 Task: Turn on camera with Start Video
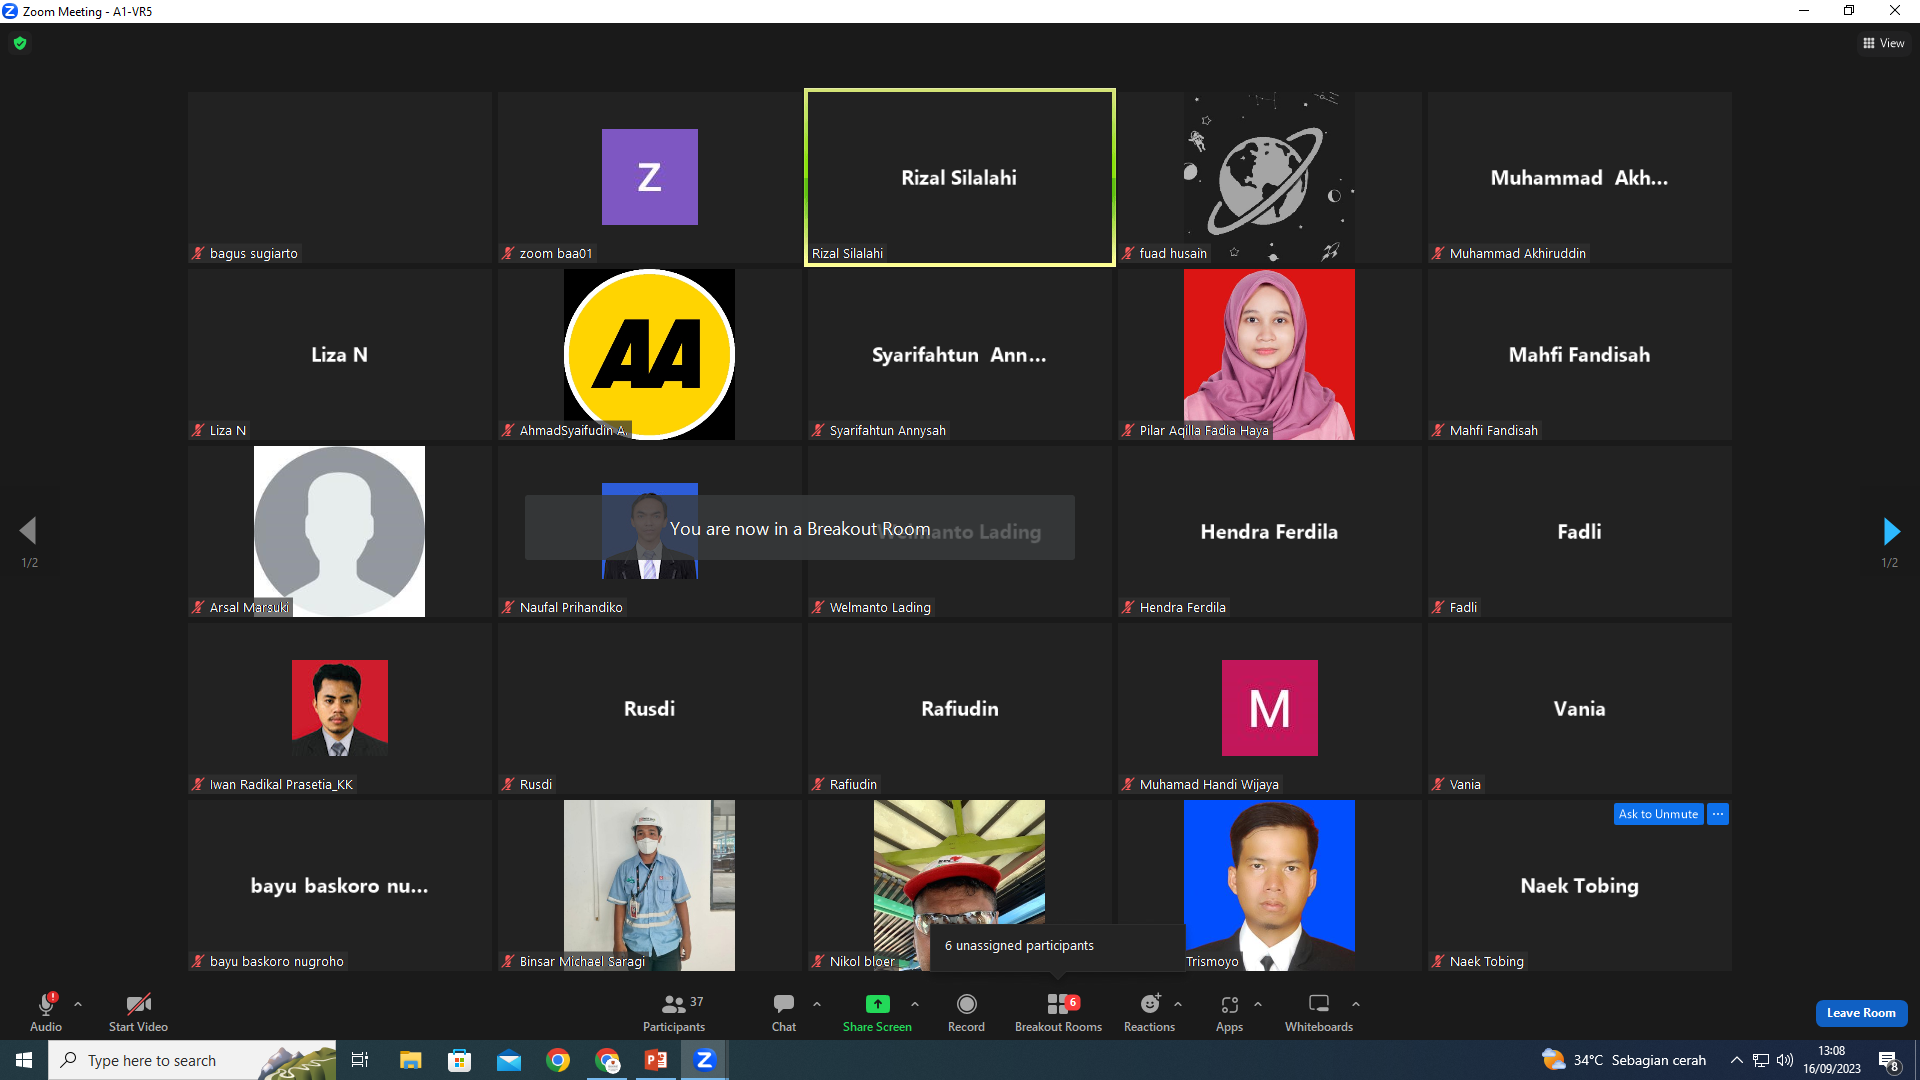coord(138,1011)
